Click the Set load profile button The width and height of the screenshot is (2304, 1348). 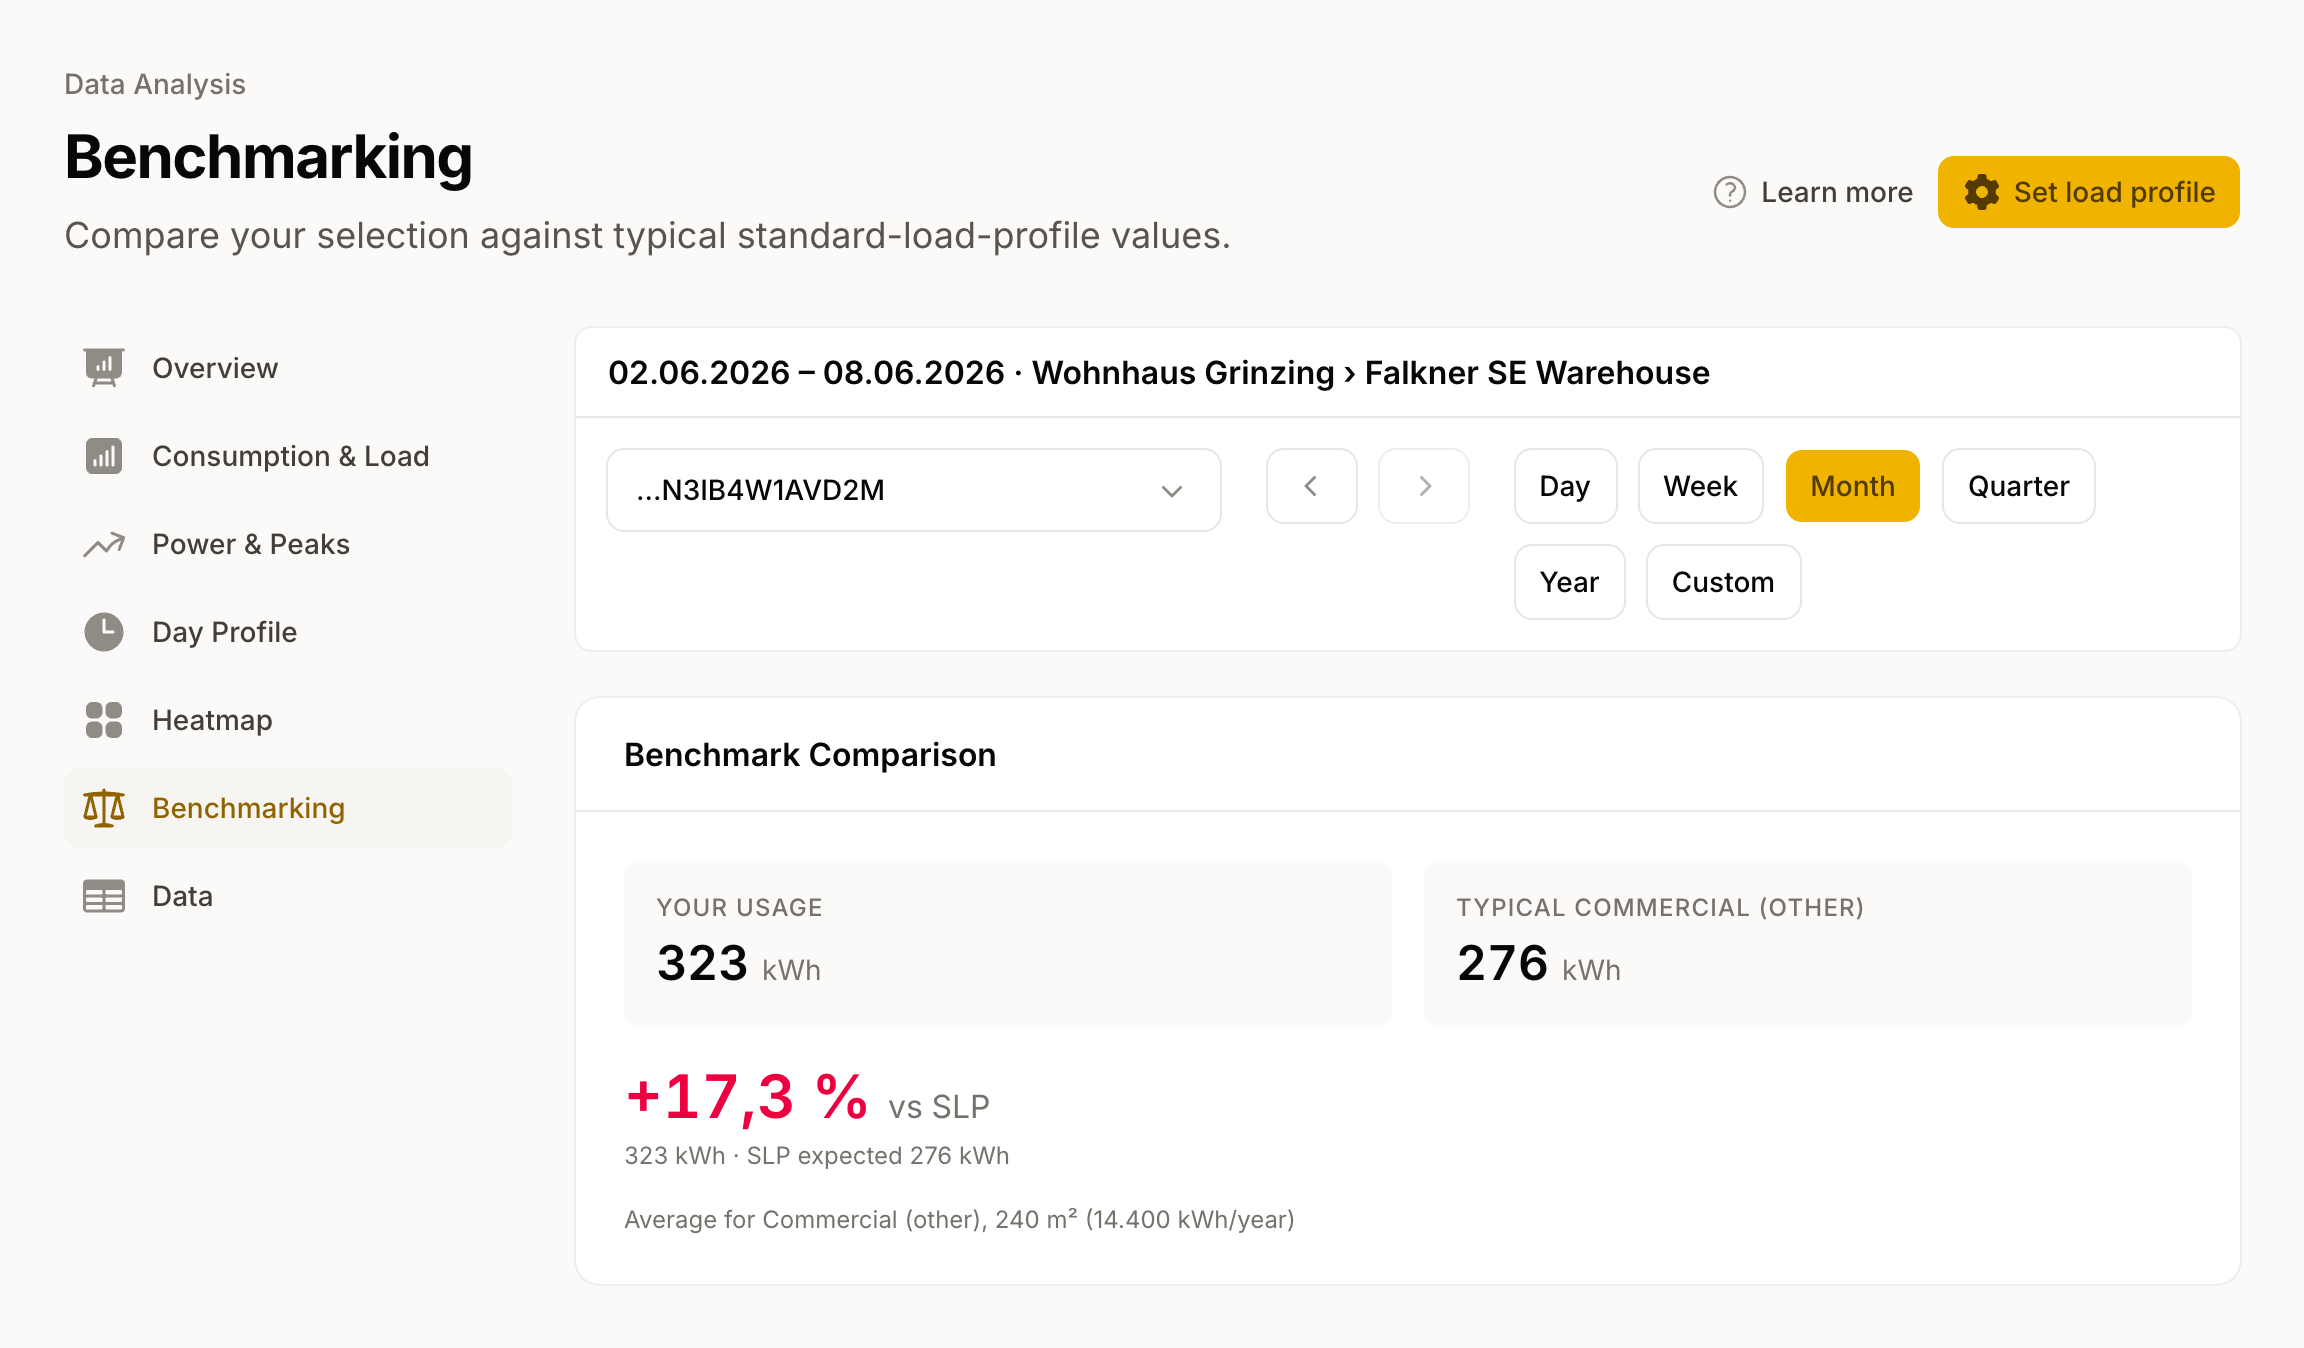tap(2089, 192)
